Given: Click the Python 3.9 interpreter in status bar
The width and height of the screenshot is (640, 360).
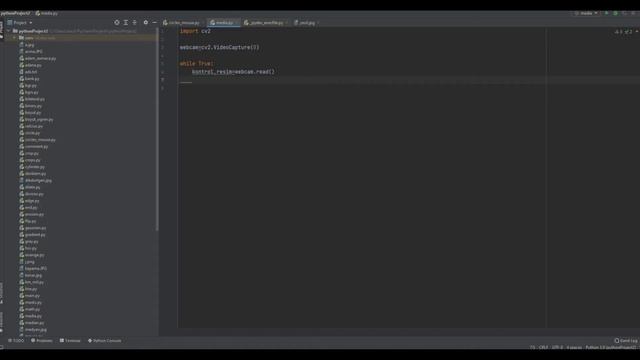Looking at the screenshot, I should click(x=611, y=347).
